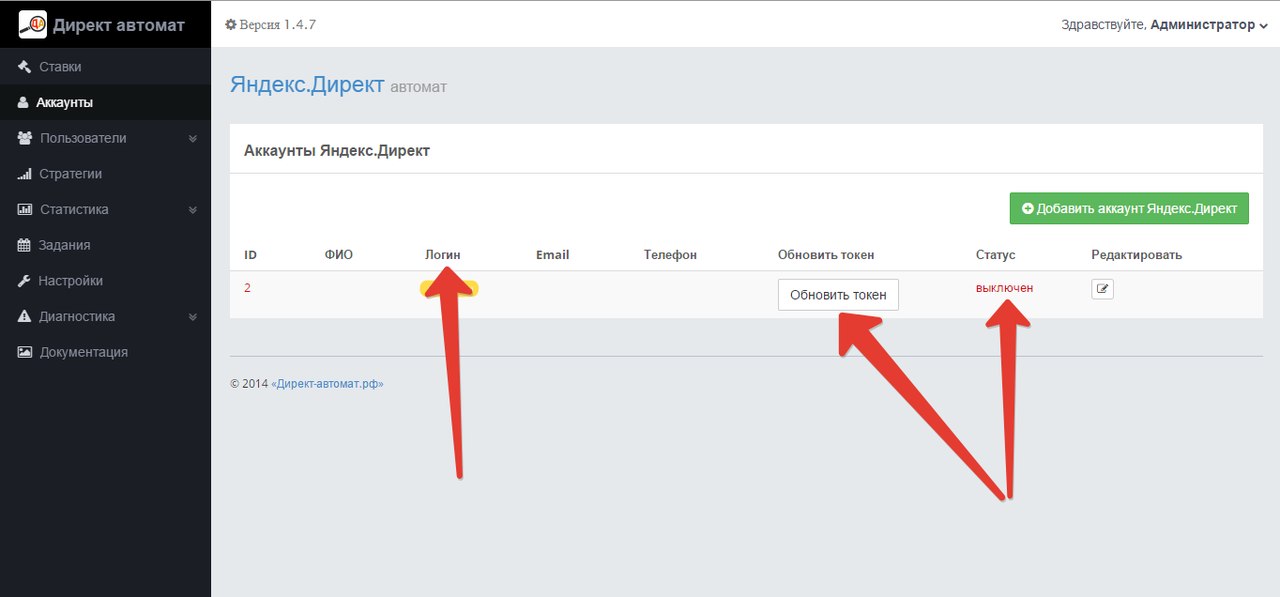Click the gear icon next to Версия 1.4.7
The image size is (1280, 597).
(231, 24)
